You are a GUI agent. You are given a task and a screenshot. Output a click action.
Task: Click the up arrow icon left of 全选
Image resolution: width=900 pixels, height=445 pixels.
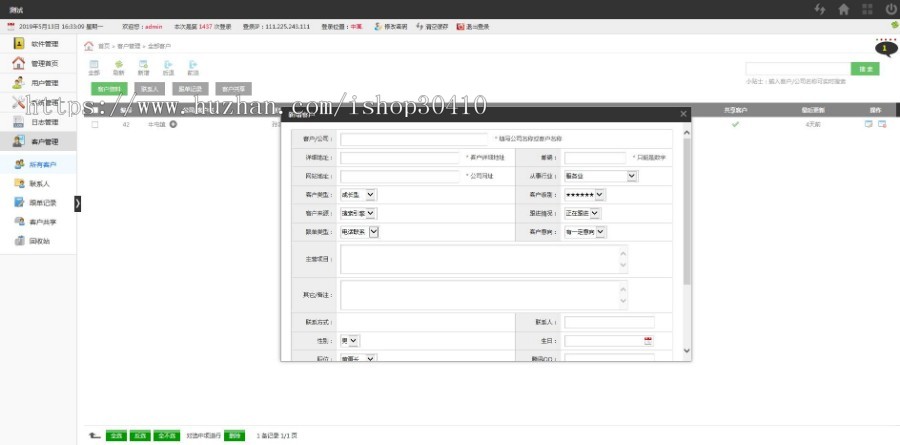coord(95,436)
